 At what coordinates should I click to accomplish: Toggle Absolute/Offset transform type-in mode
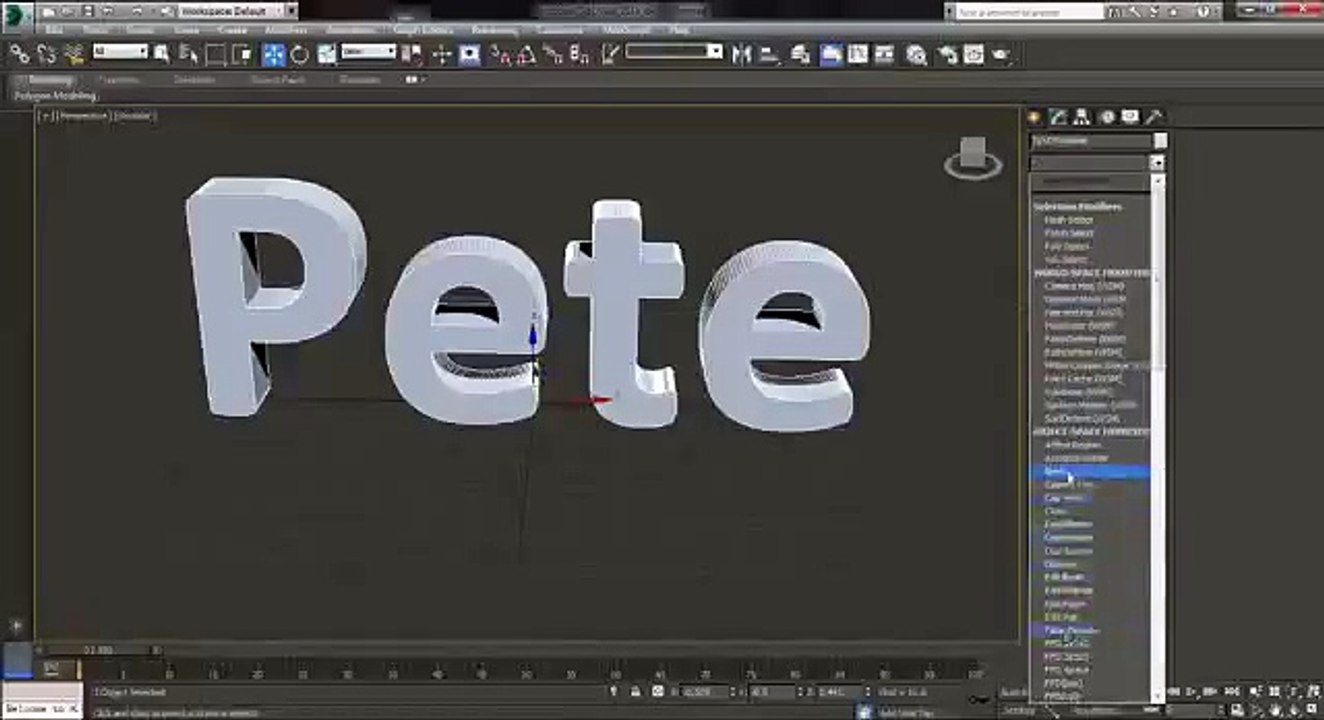659,691
